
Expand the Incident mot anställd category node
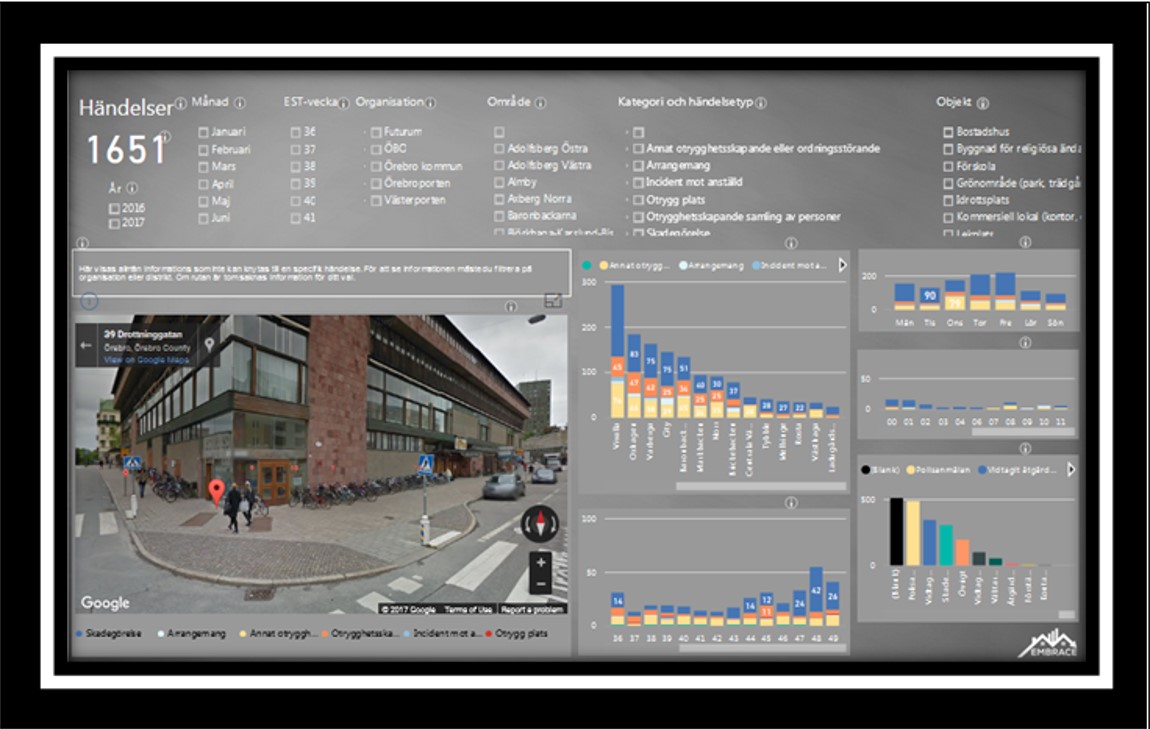[628, 183]
